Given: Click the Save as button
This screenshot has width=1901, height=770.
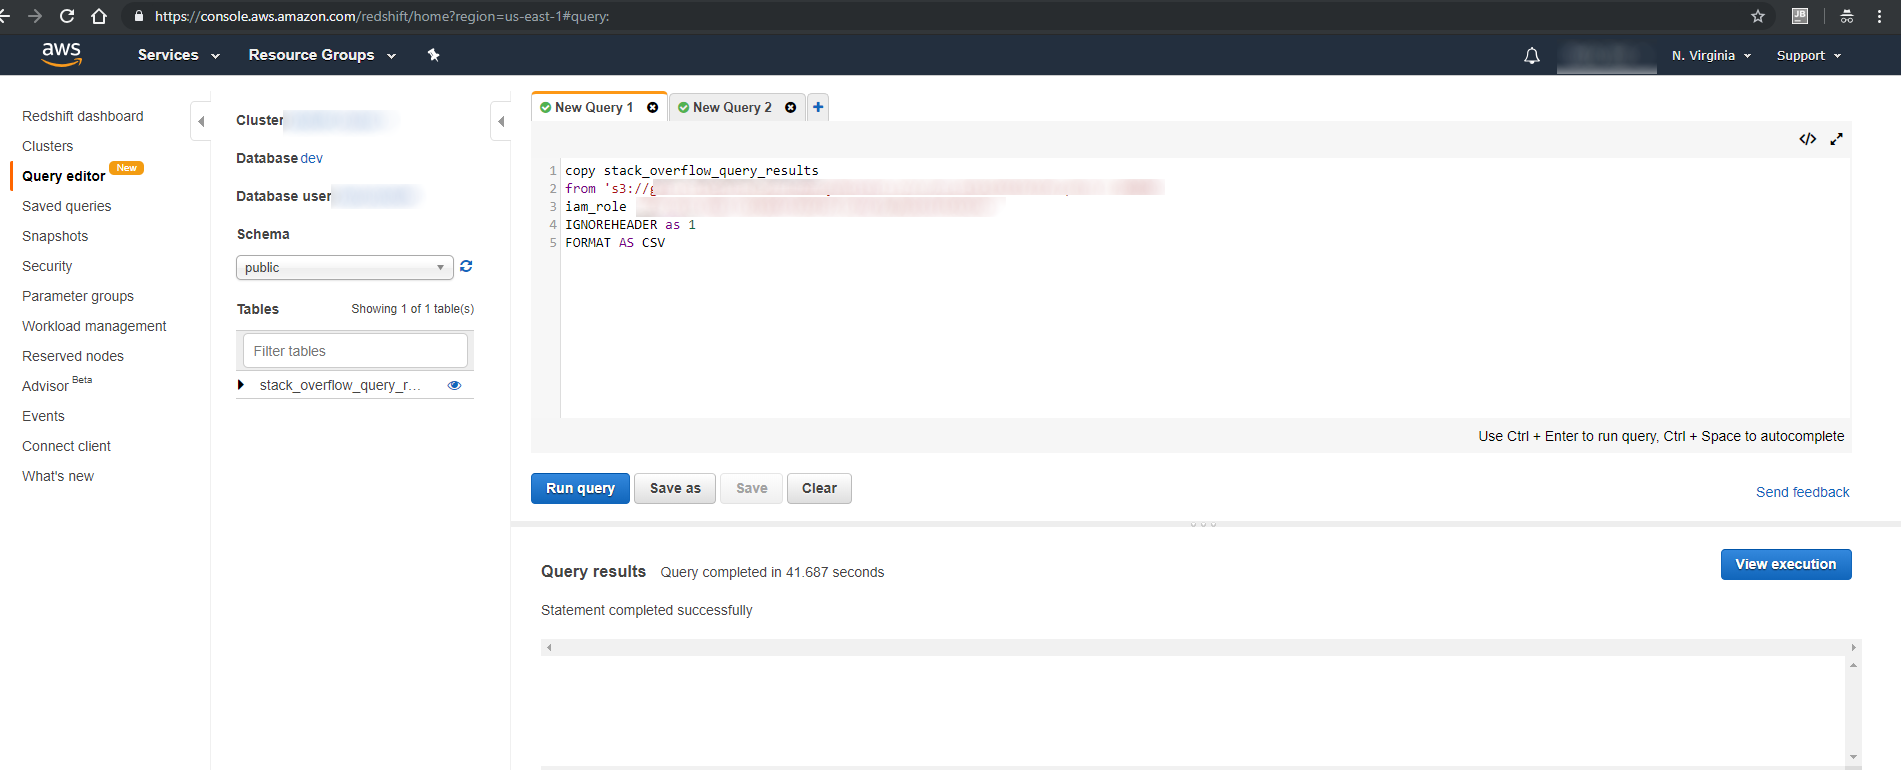Looking at the screenshot, I should click(675, 488).
